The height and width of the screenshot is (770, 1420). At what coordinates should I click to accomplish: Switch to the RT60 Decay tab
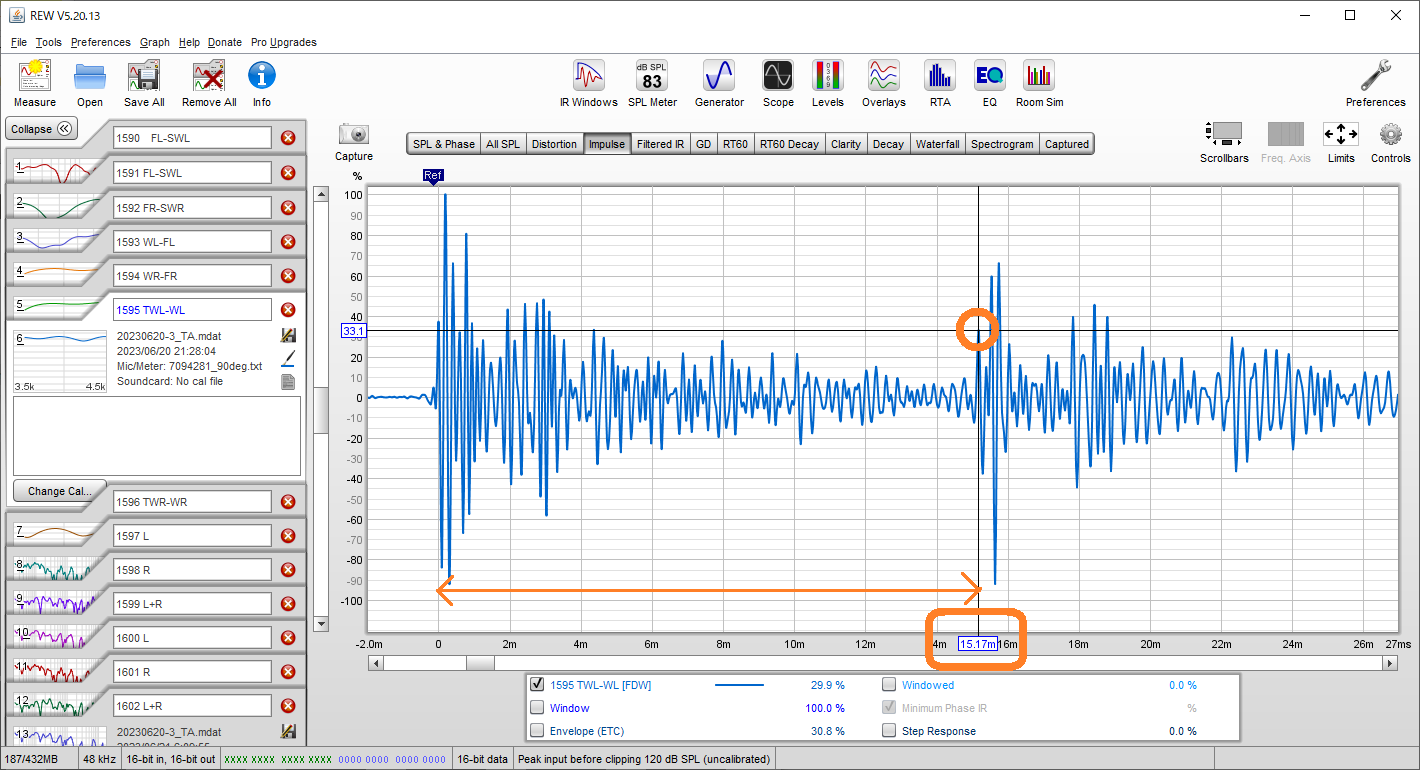pyautogui.click(x=789, y=144)
